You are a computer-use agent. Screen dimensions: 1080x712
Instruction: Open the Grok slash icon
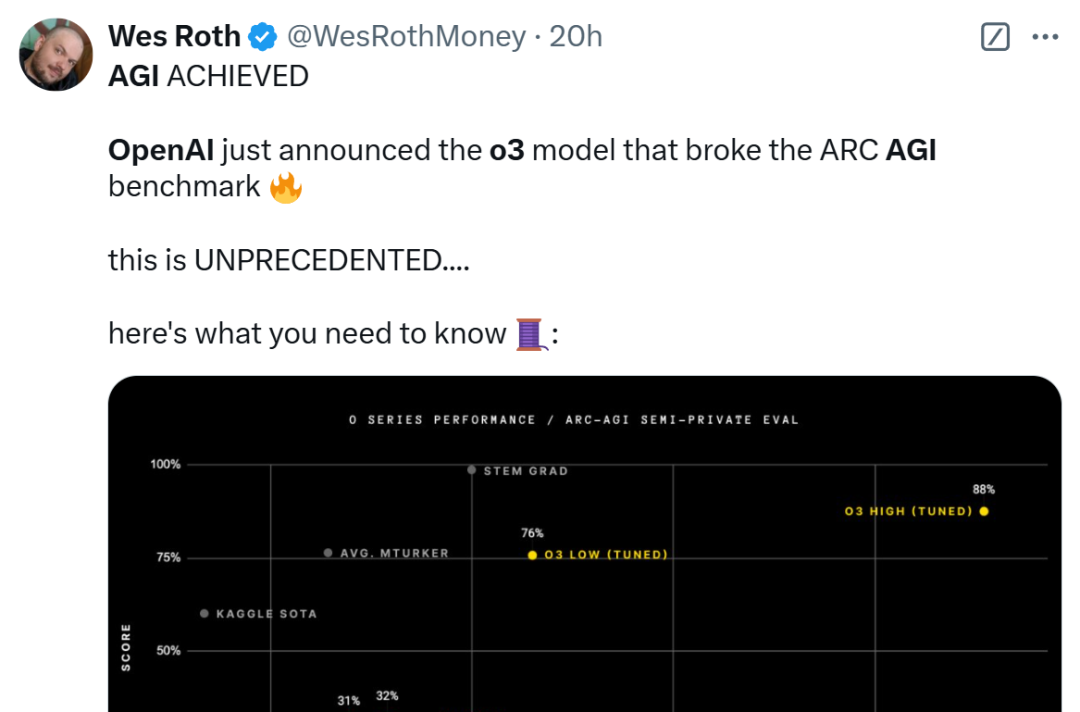point(995,36)
